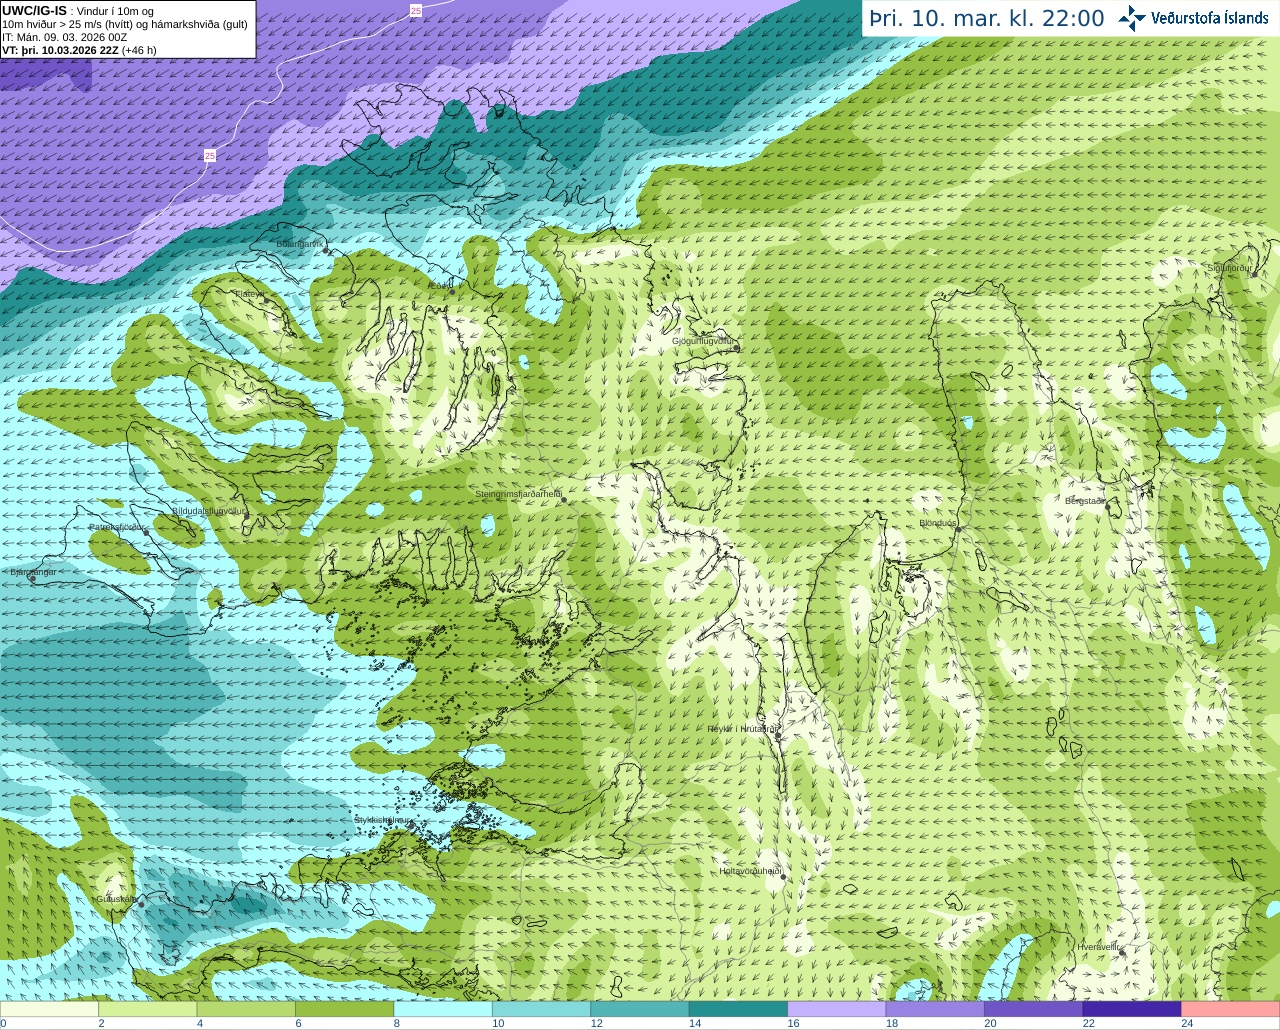Pick the dark teal 14–16 legend swatch
1280x1030 pixels.
point(738,1009)
